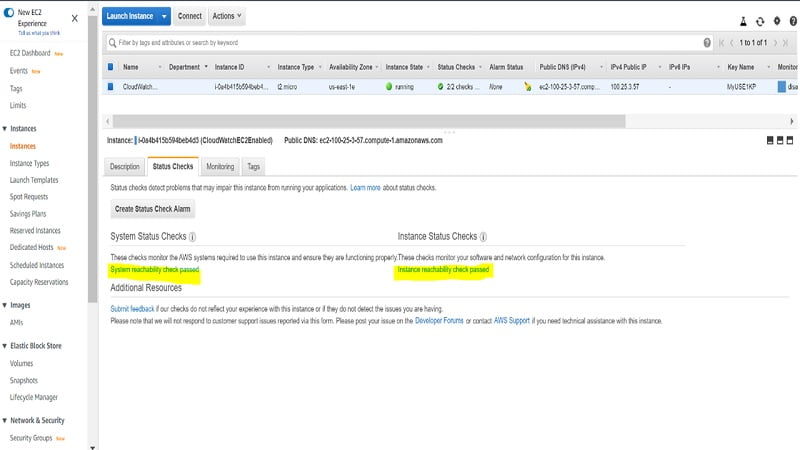Open the Name column sort arrow
The width and height of the screenshot is (800, 450).
click(x=160, y=67)
